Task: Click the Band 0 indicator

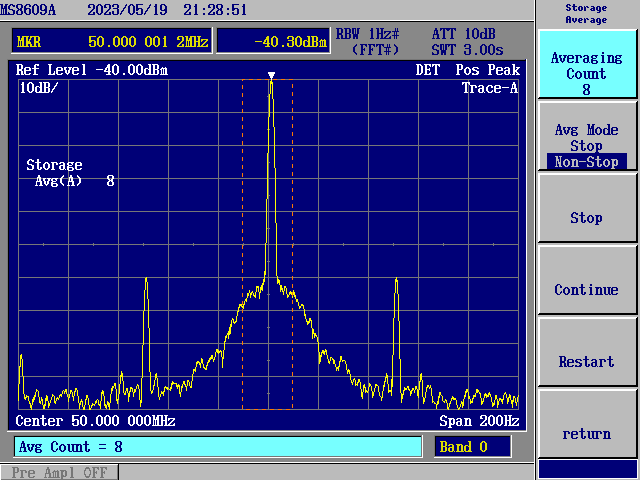Action: click(x=472, y=447)
